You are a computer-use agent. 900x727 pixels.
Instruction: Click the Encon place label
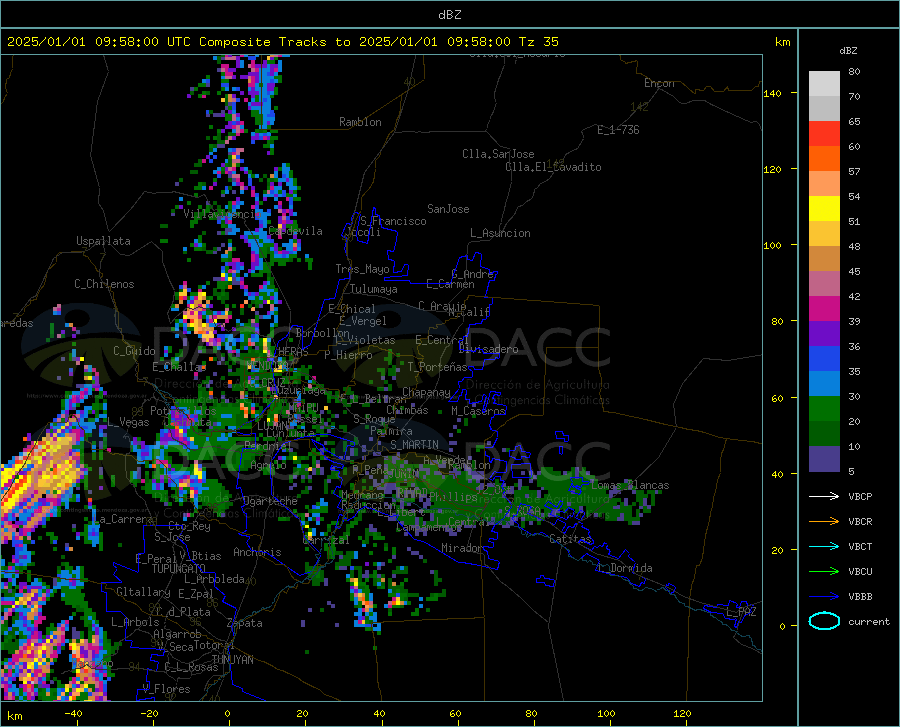659,83
